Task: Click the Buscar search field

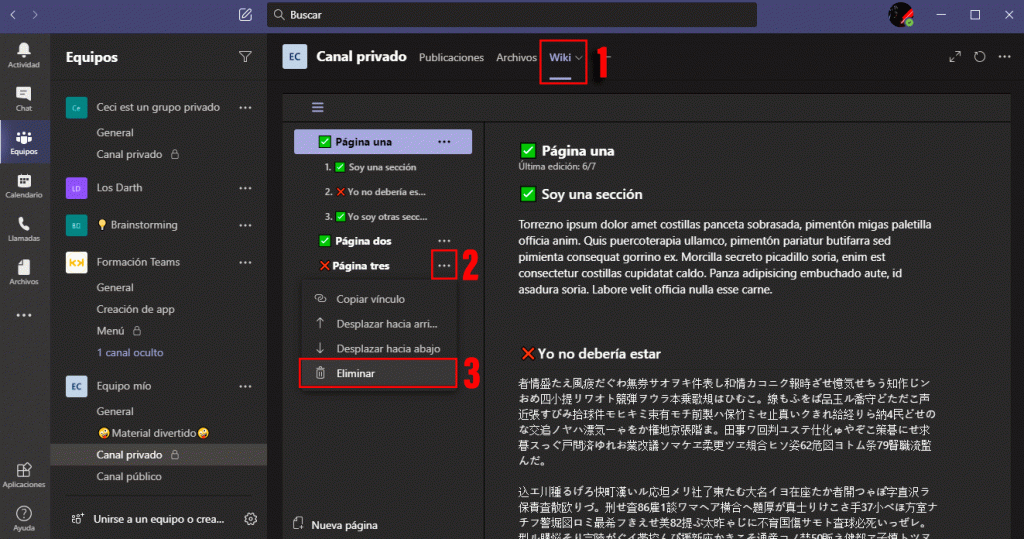Action: [512, 14]
